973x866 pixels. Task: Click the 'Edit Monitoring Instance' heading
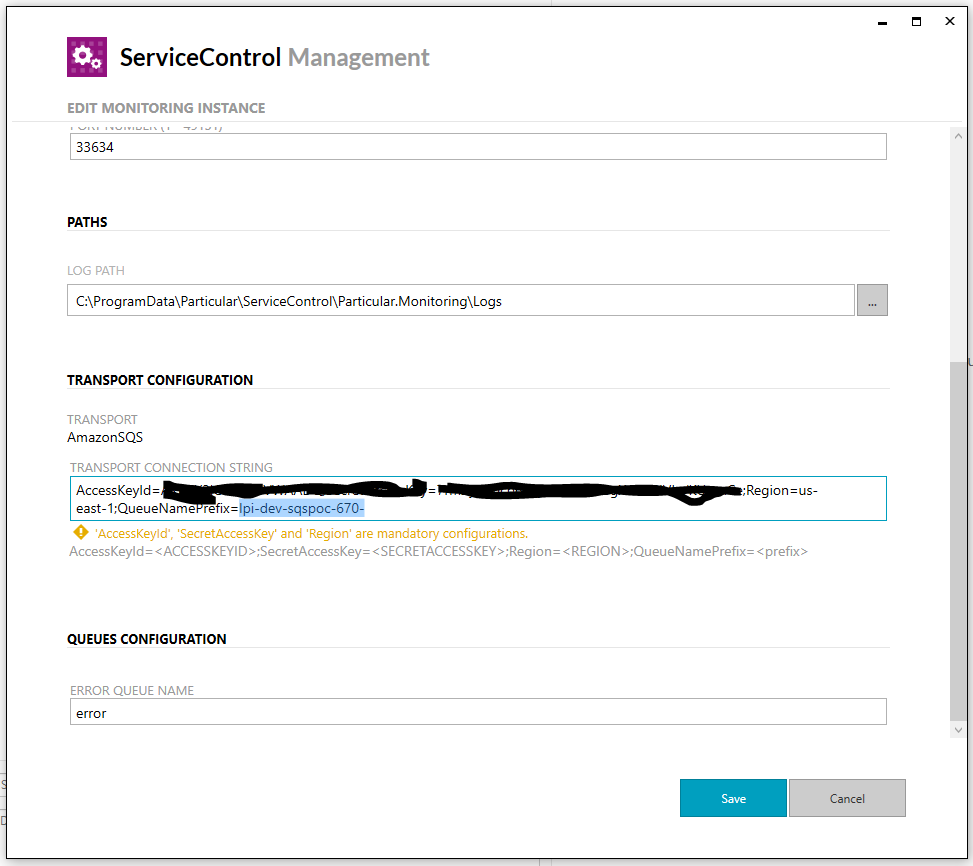click(x=166, y=108)
